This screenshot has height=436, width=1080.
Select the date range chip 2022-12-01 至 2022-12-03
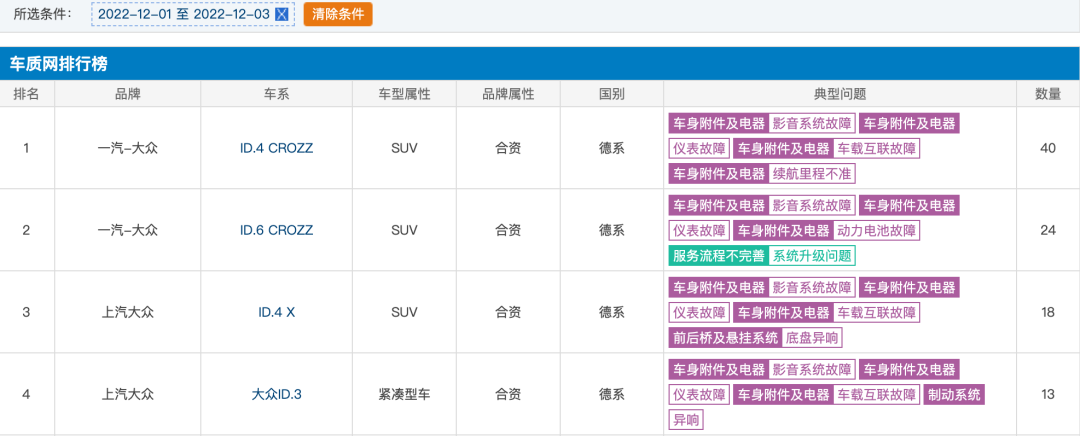(193, 14)
